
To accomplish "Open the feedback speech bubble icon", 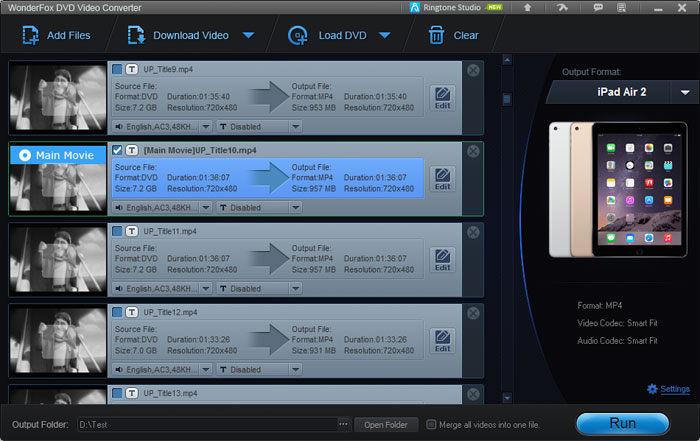I will click(598, 7).
